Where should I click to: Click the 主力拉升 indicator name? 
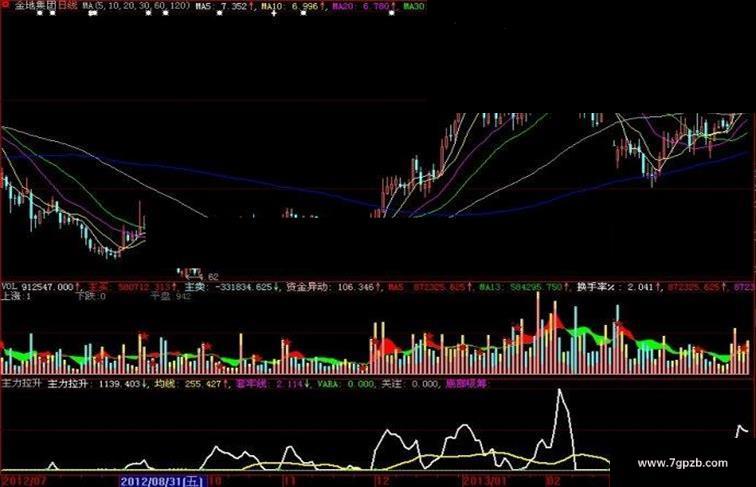(x=22, y=384)
